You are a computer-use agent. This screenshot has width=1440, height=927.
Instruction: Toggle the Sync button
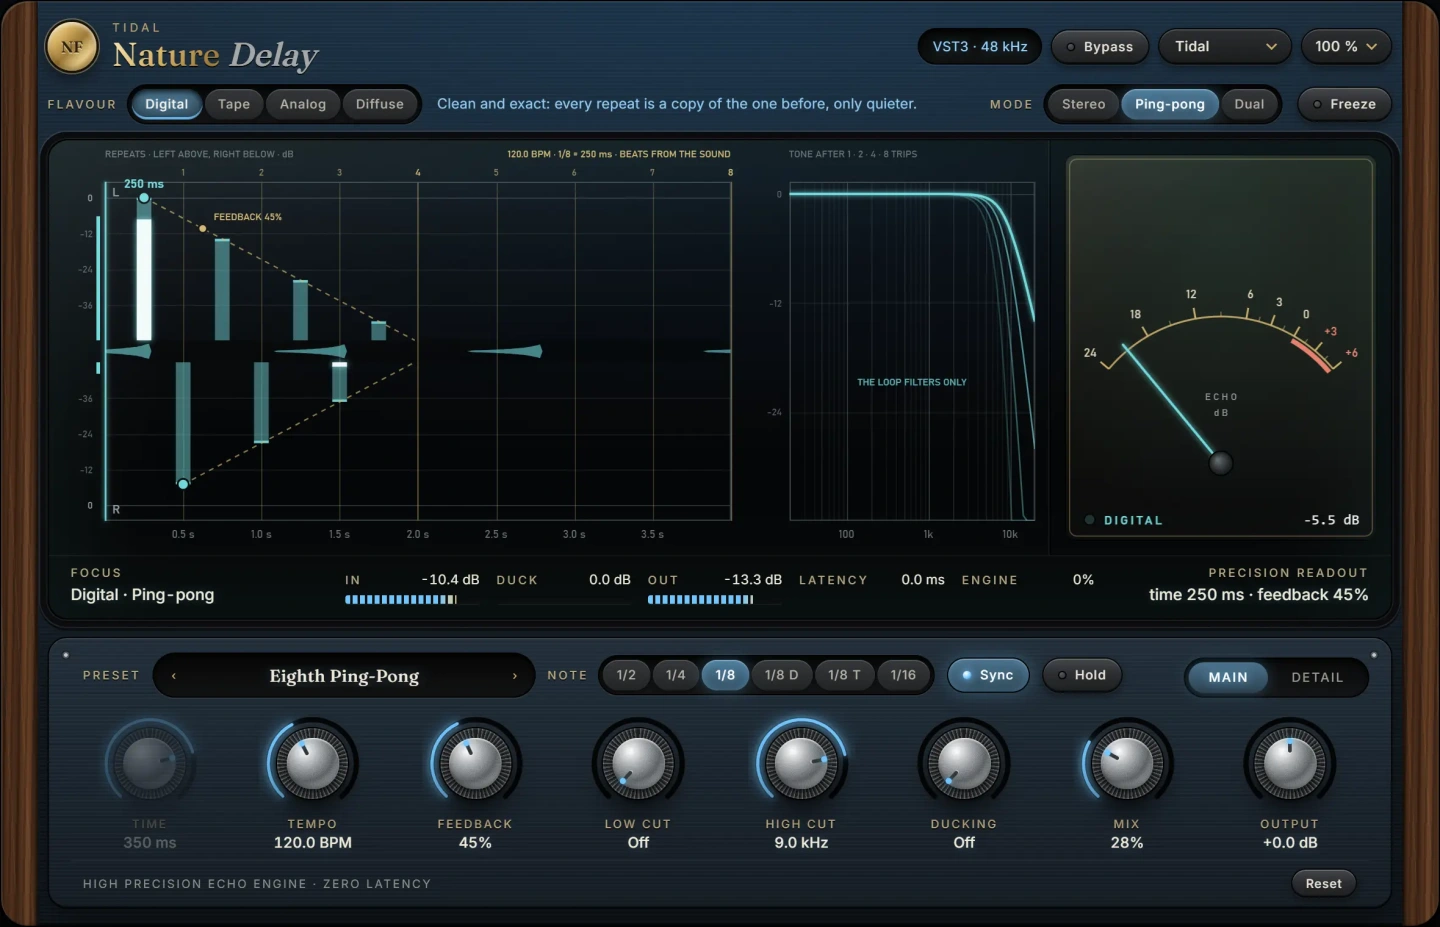[988, 675]
